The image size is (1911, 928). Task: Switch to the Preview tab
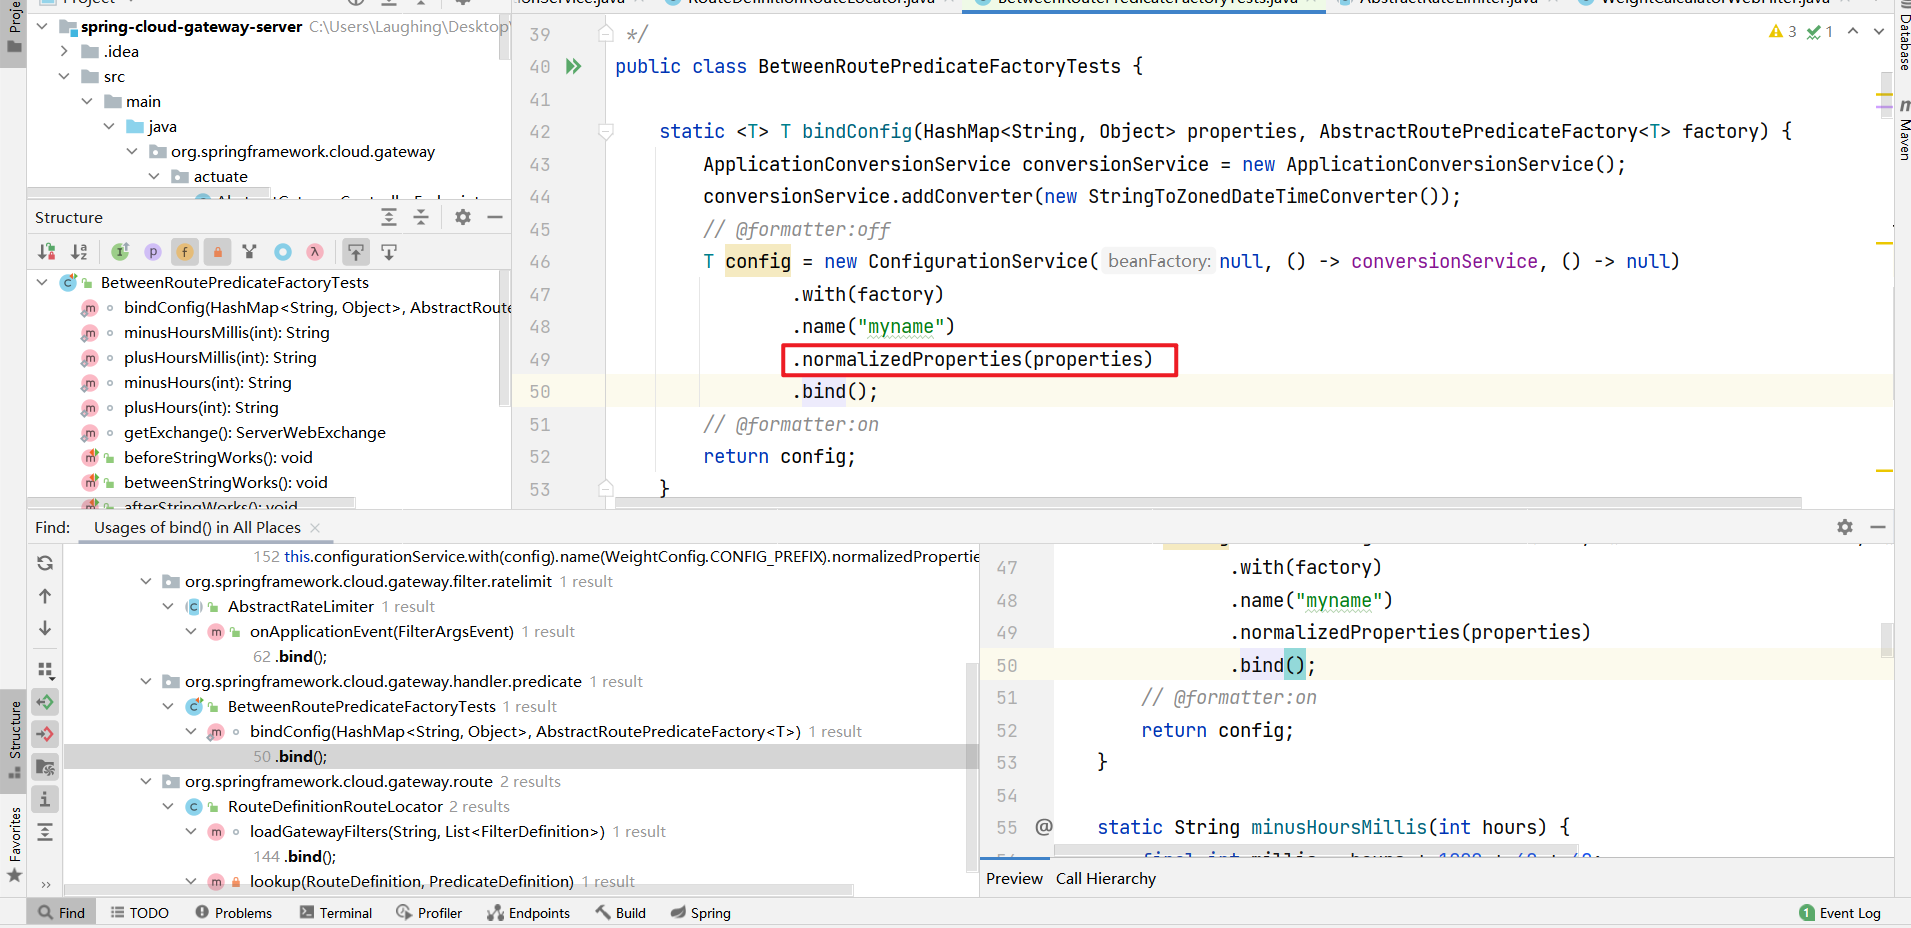pos(1014,878)
